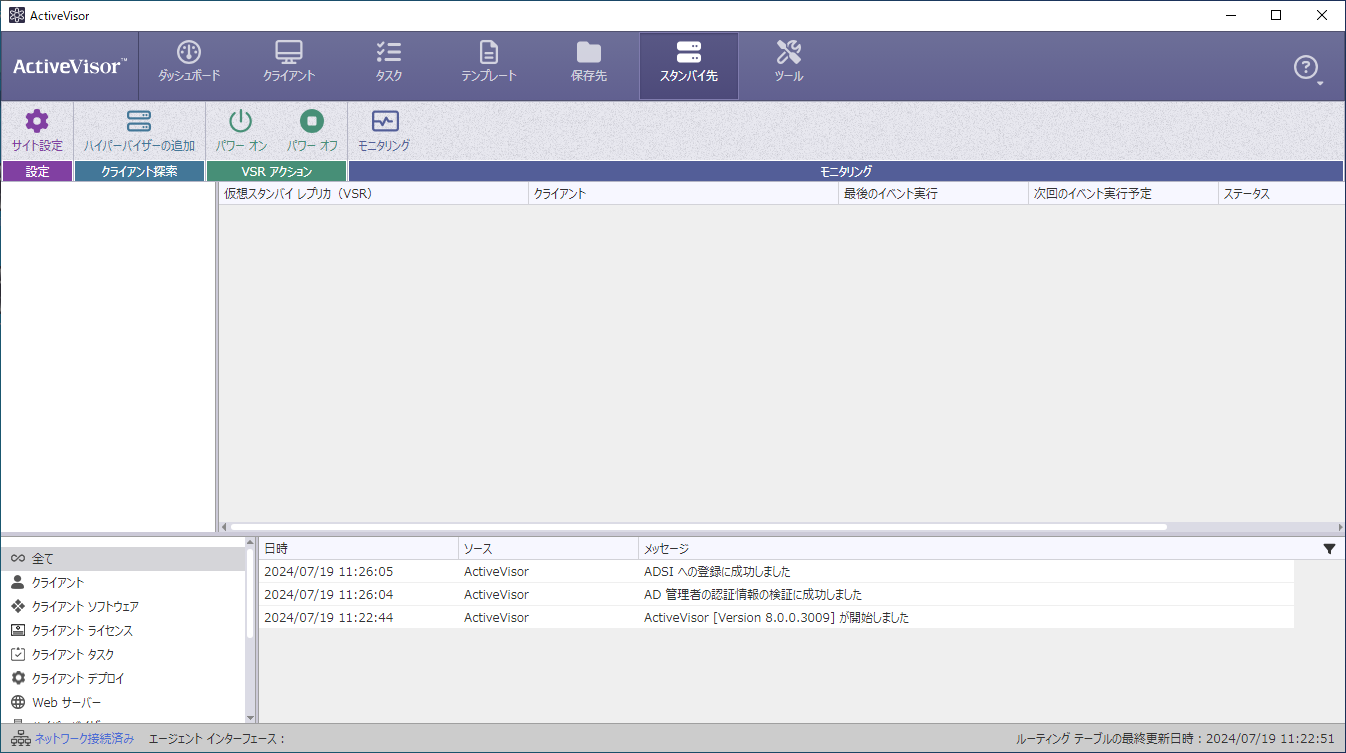The image size is (1346, 753).
Task: Click the timestamp 2024/07/19 11:26:05
Action: pyautogui.click(x=328, y=572)
